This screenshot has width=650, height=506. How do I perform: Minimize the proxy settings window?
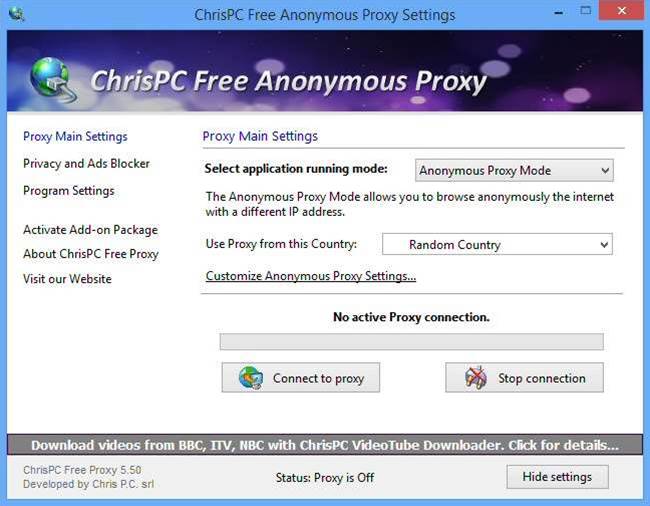(558, 12)
